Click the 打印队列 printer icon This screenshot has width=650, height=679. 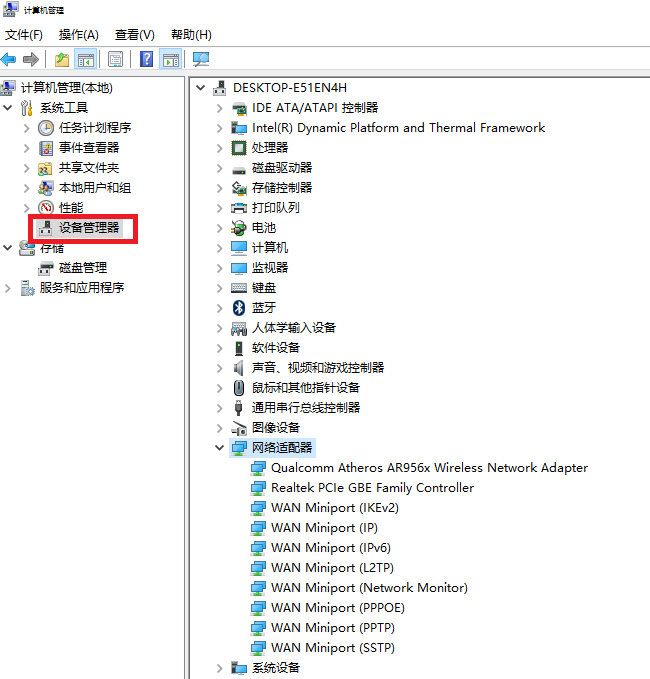tap(239, 208)
